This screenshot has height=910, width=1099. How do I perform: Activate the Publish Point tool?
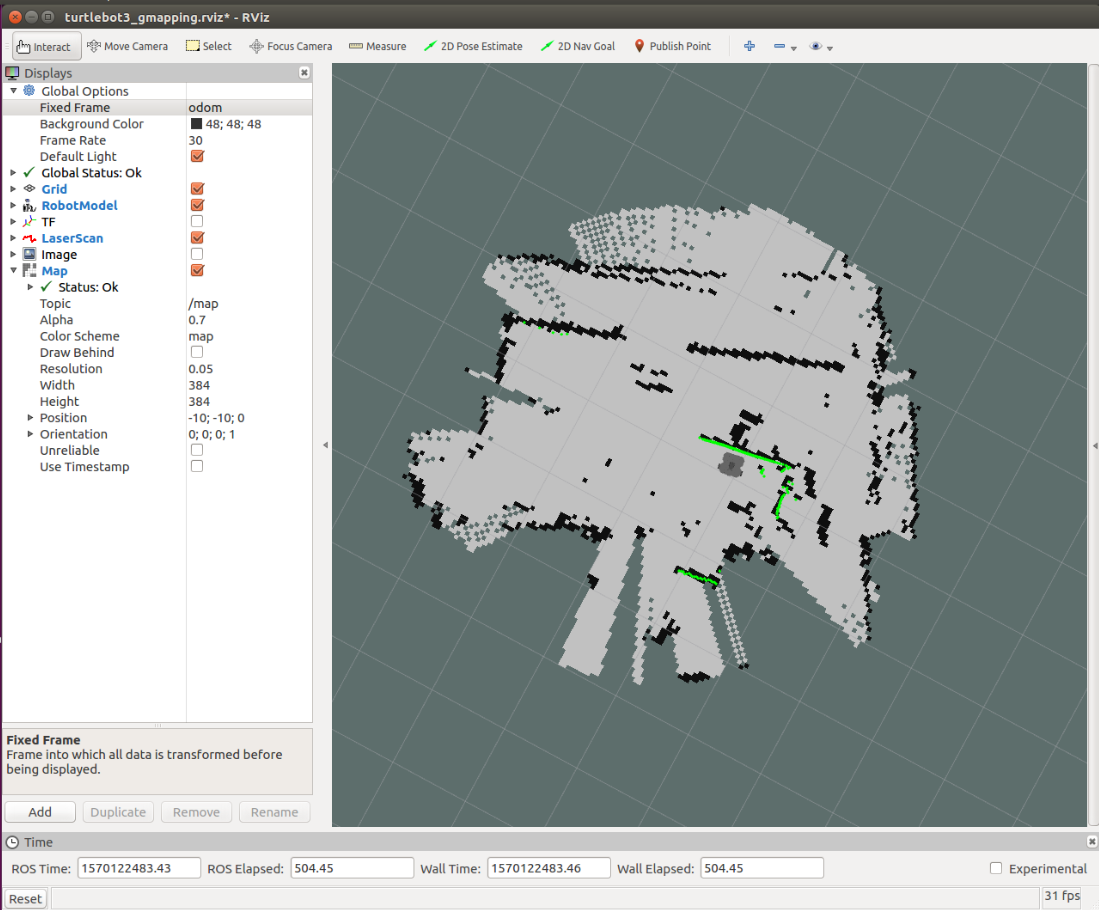672,46
